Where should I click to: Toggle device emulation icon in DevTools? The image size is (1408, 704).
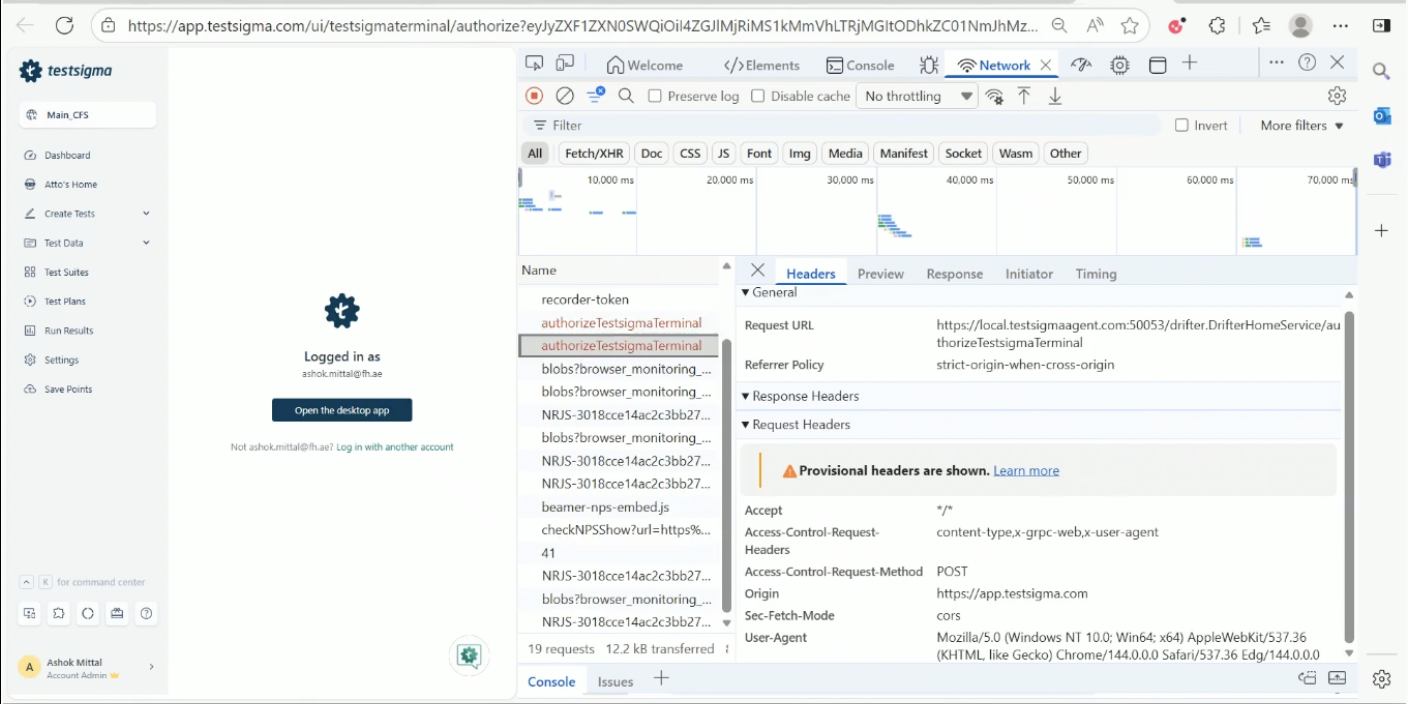[x=565, y=63]
